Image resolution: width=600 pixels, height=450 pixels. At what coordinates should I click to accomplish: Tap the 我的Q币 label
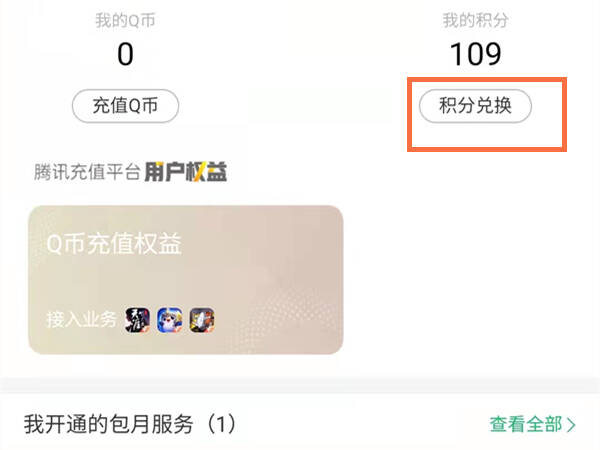point(125,20)
